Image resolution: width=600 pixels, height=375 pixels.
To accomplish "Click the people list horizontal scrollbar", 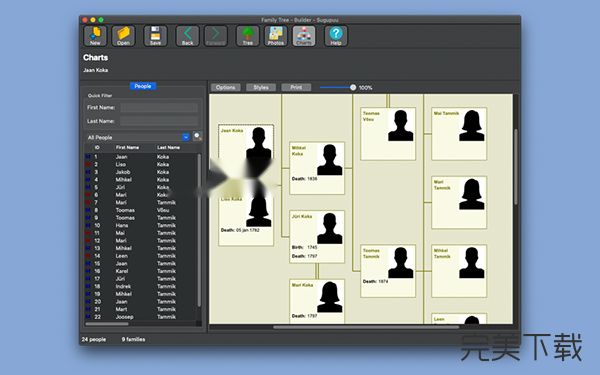I will [107, 324].
